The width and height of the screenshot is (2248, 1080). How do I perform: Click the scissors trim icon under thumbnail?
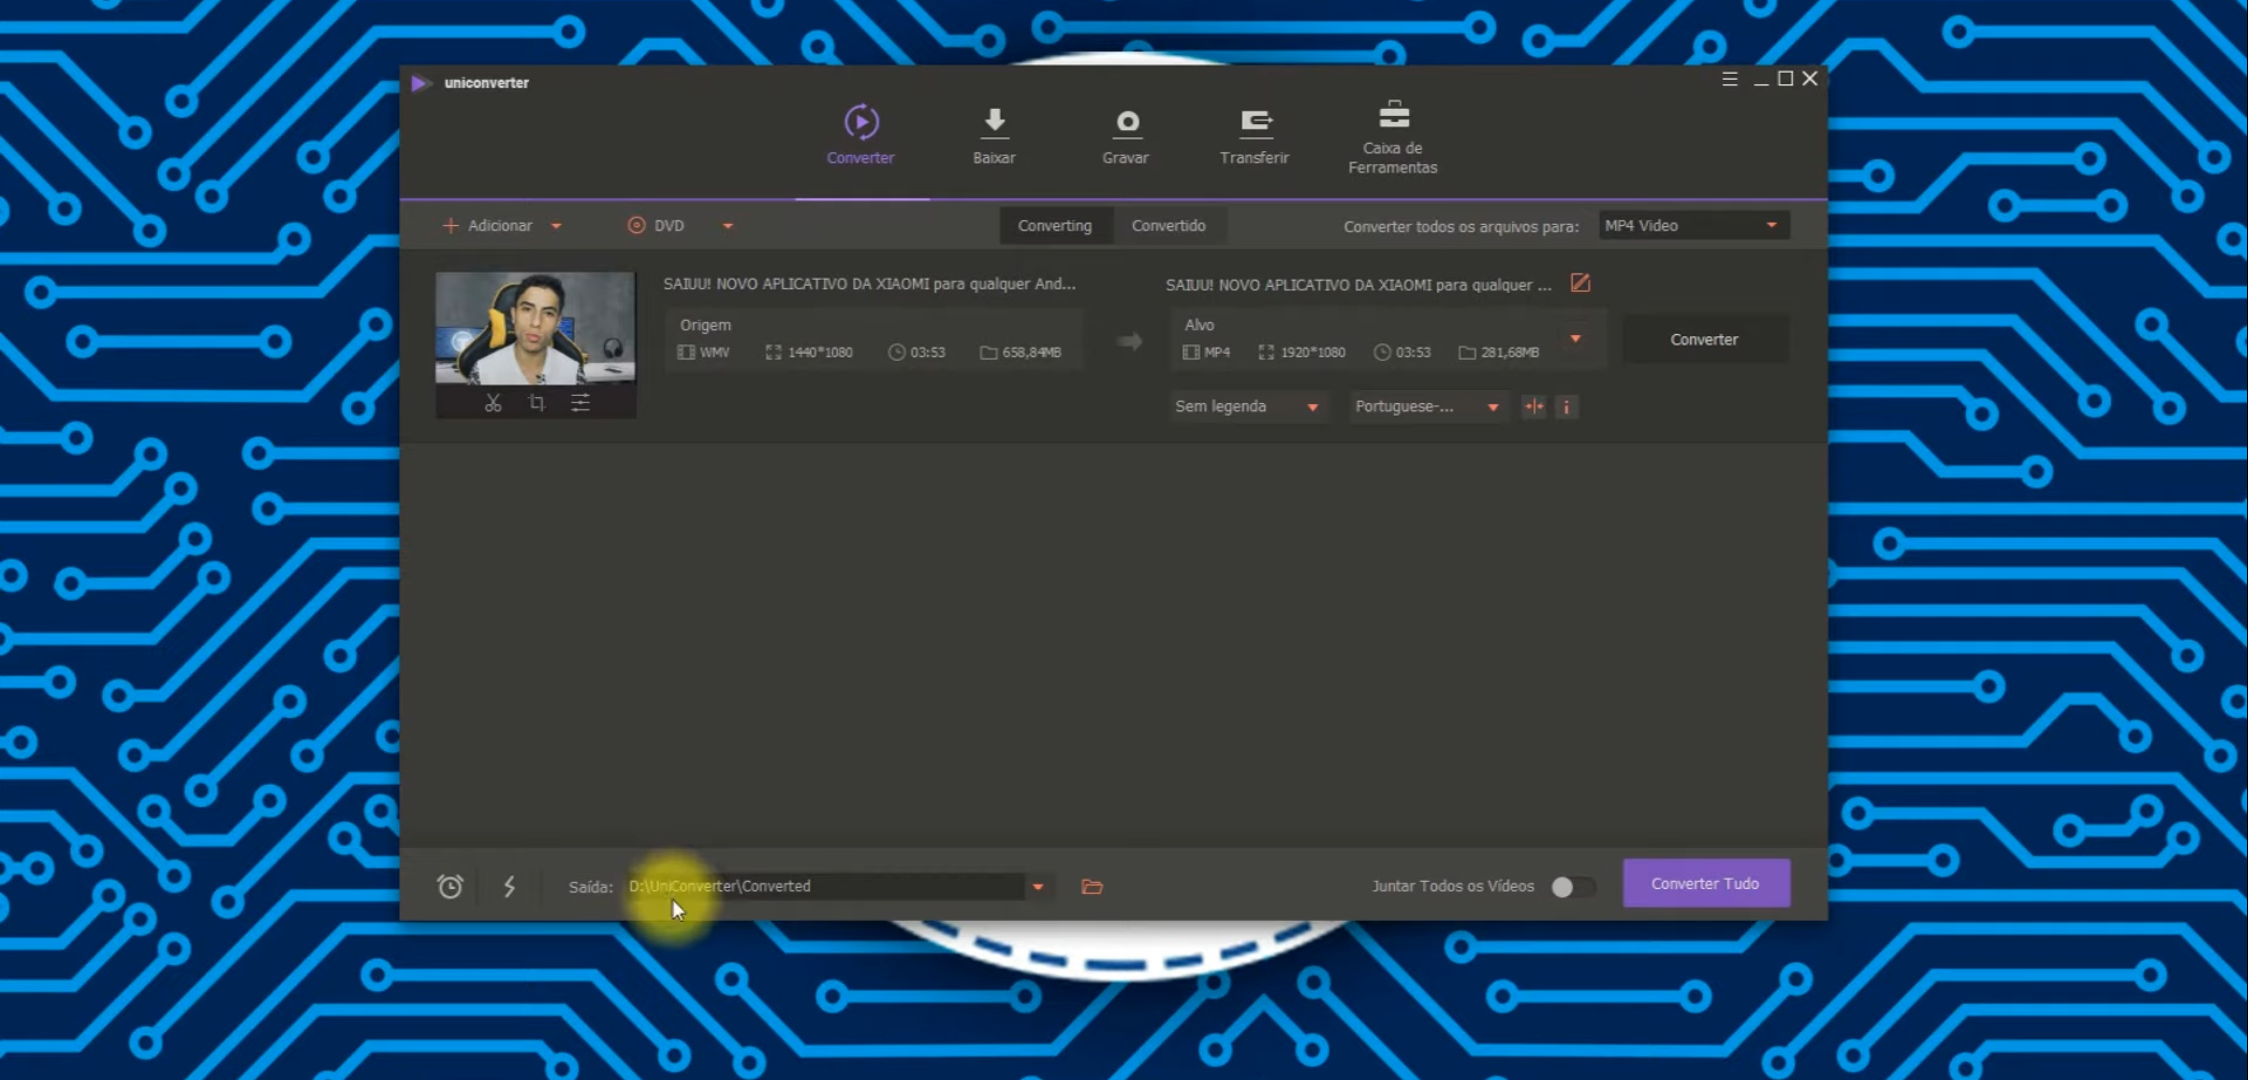click(493, 403)
